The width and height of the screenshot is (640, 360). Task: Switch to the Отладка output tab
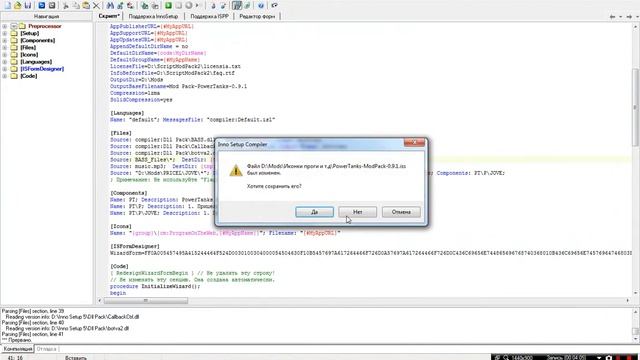click(x=47, y=349)
